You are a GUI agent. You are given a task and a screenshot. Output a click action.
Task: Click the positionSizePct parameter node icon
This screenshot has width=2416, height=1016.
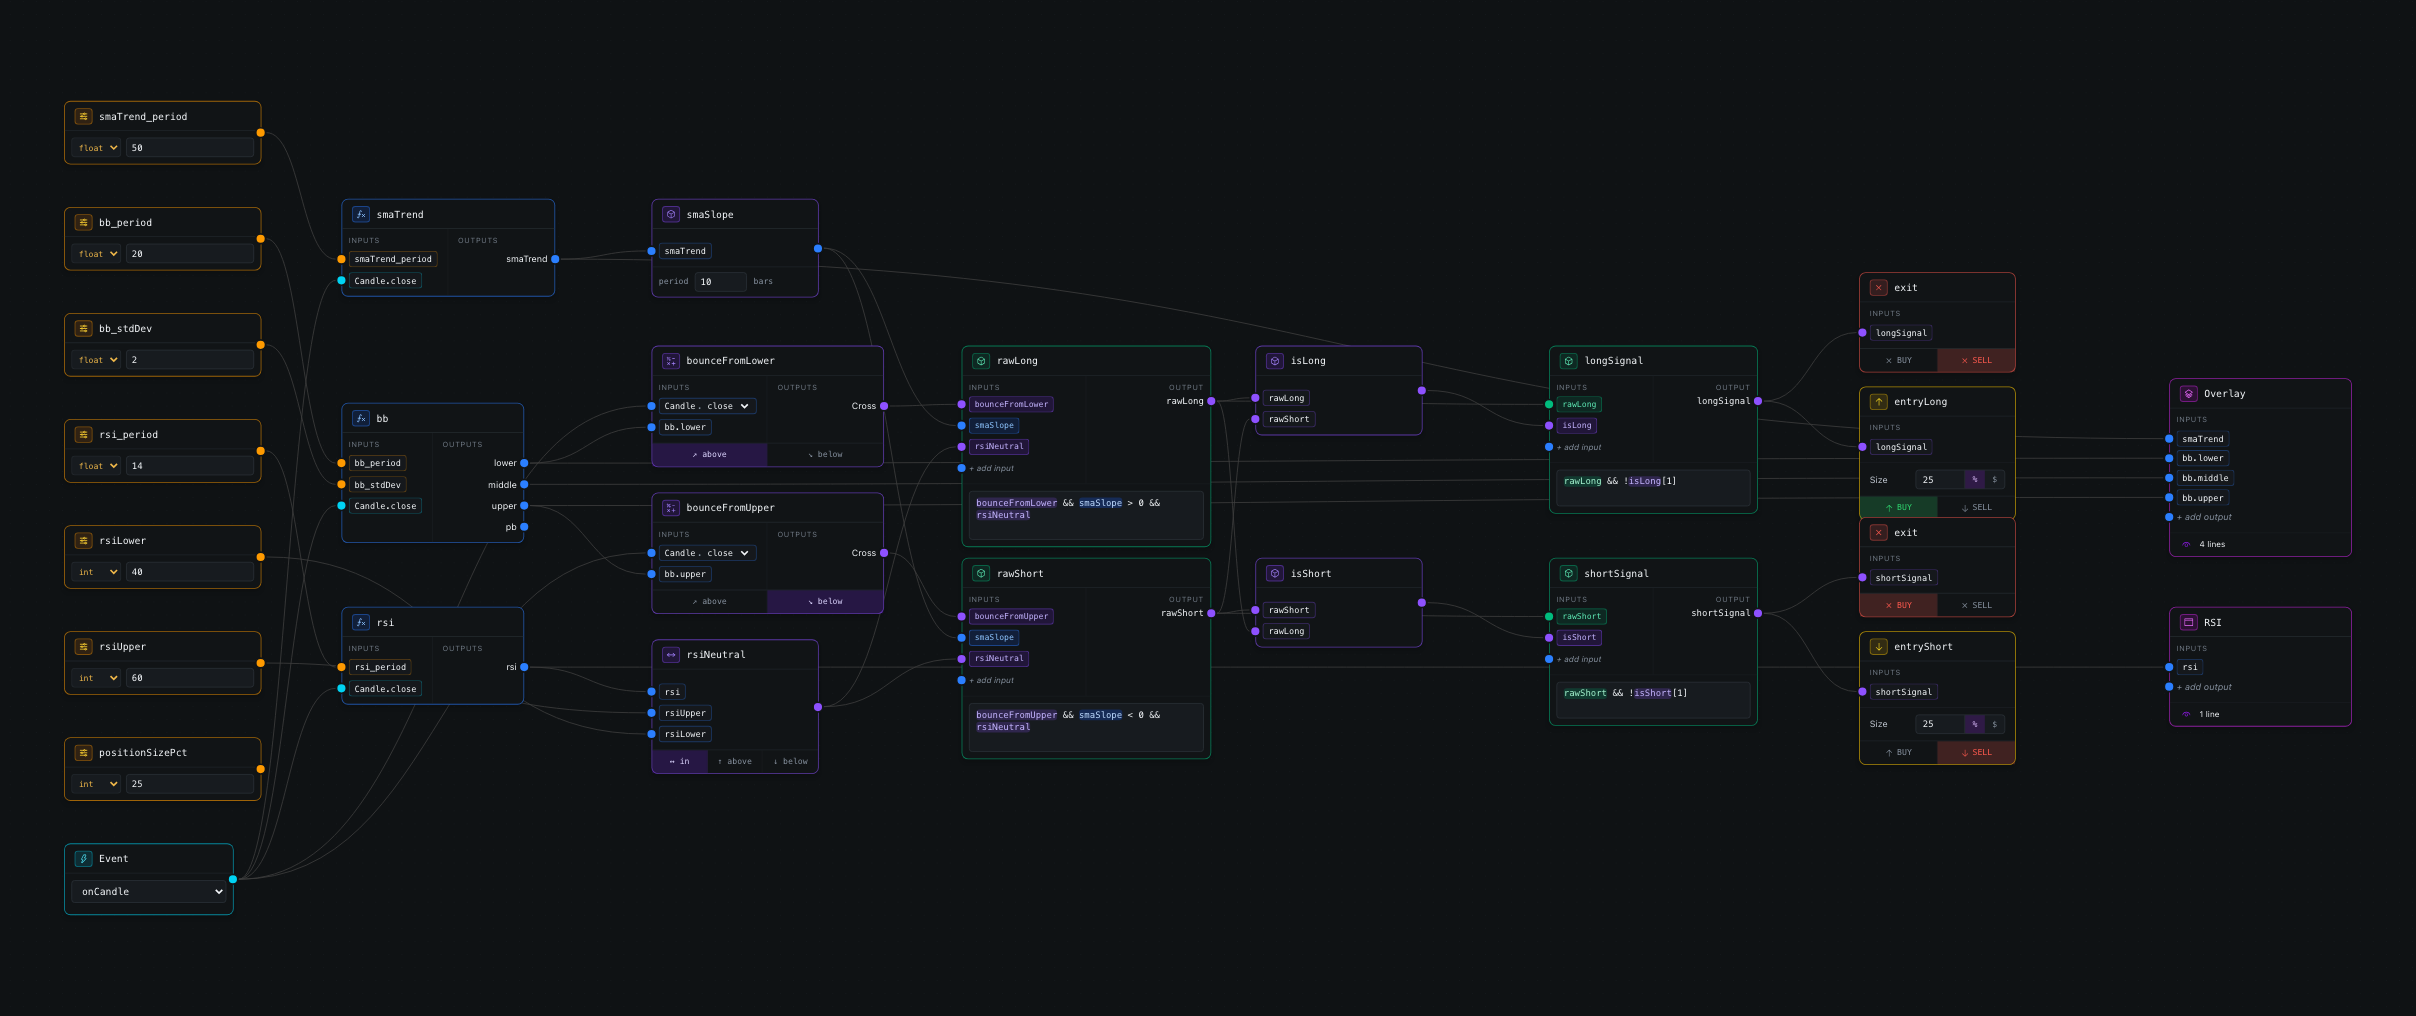(84, 753)
